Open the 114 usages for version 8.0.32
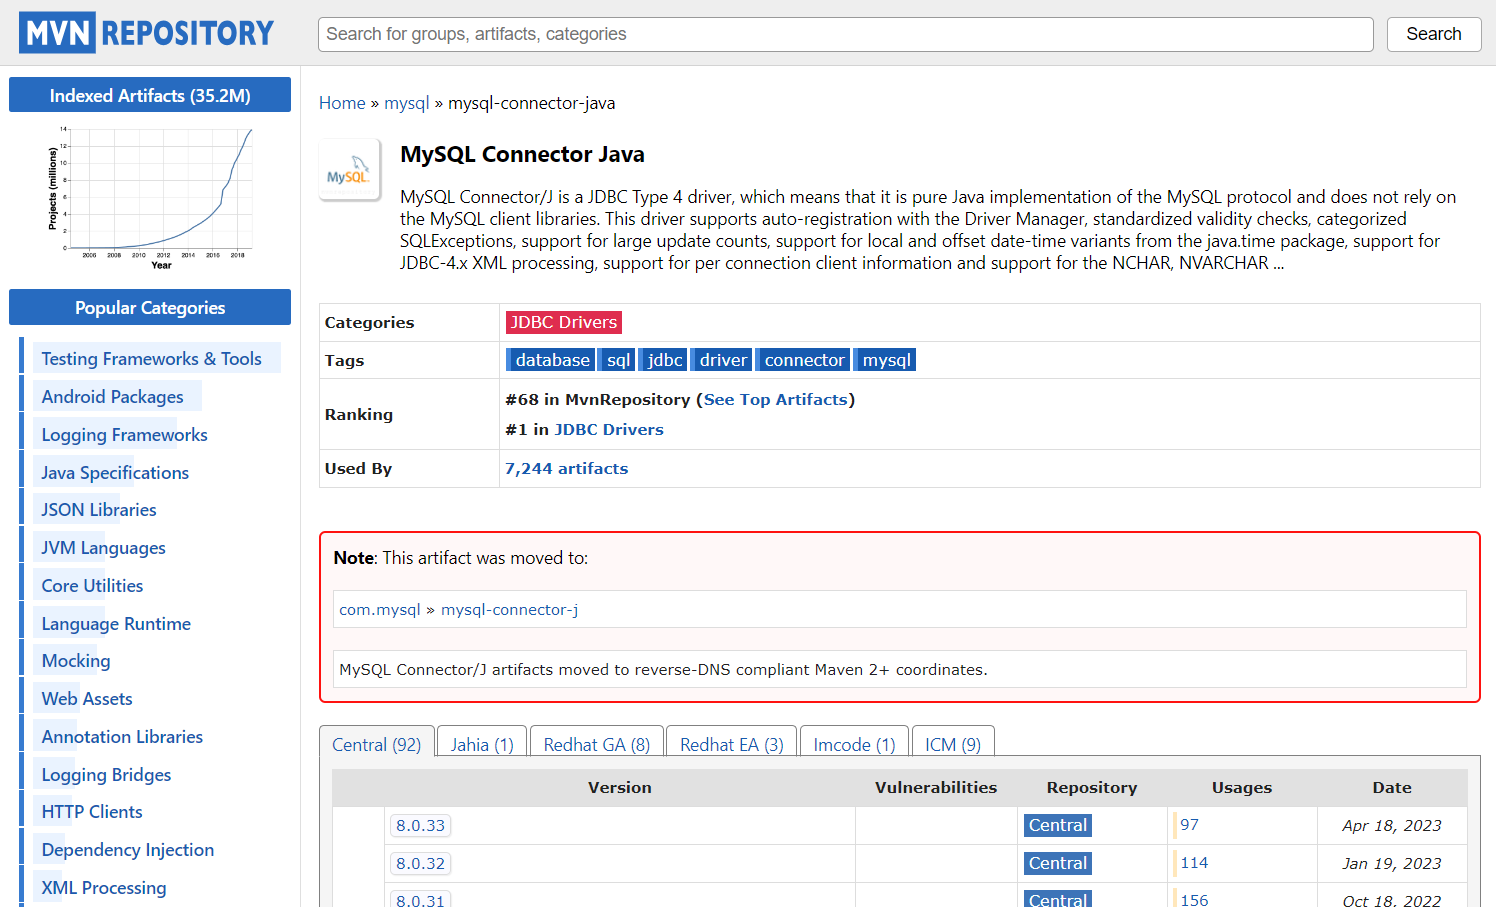The width and height of the screenshot is (1496, 907). 1194,863
